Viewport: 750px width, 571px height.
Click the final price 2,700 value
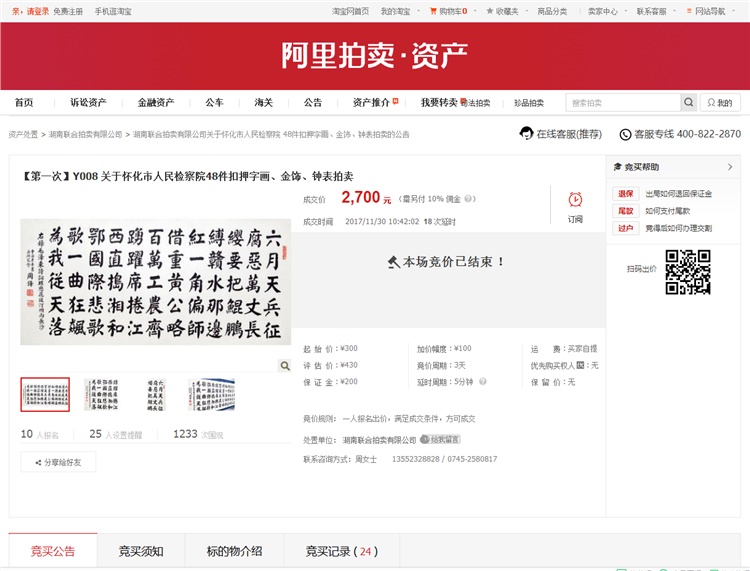(x=361, y=197)
